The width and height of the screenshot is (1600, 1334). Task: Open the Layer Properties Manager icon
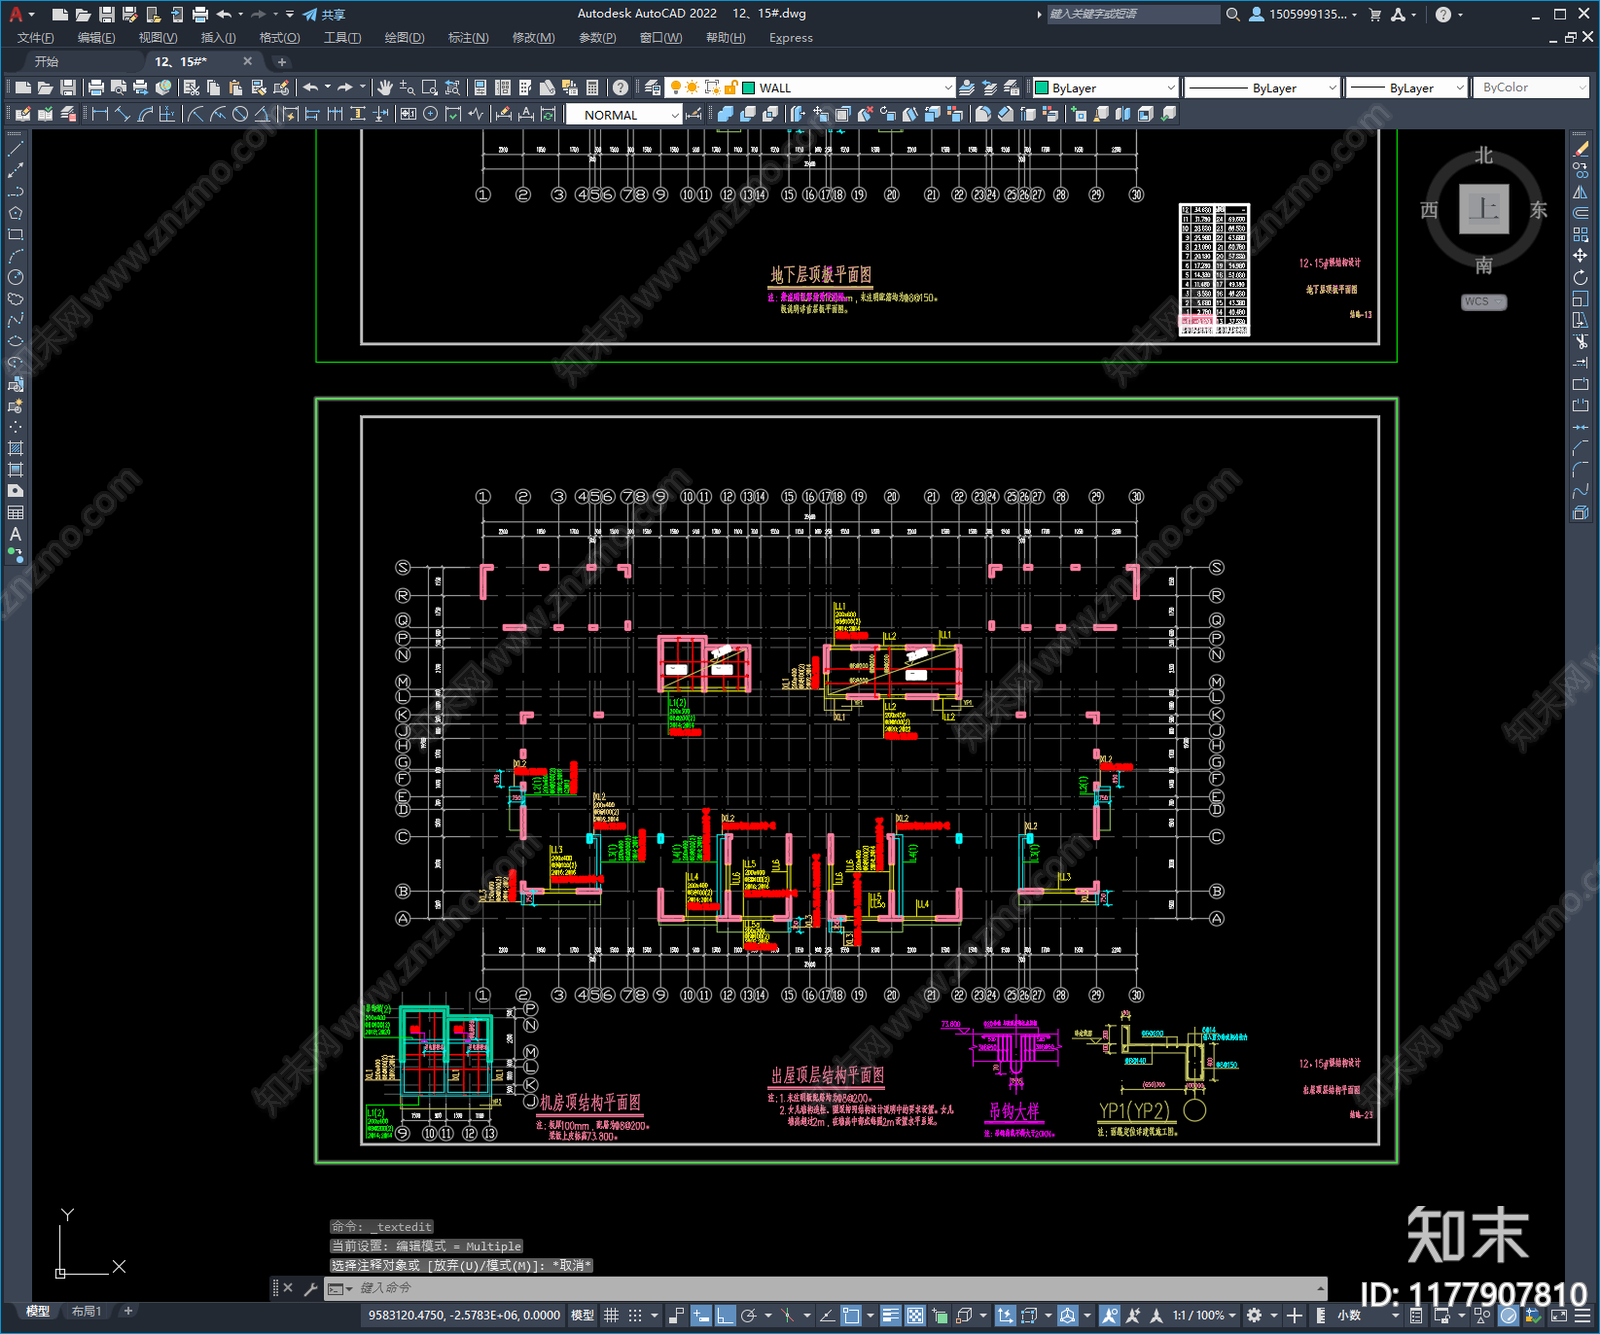(x=653, y=88)
